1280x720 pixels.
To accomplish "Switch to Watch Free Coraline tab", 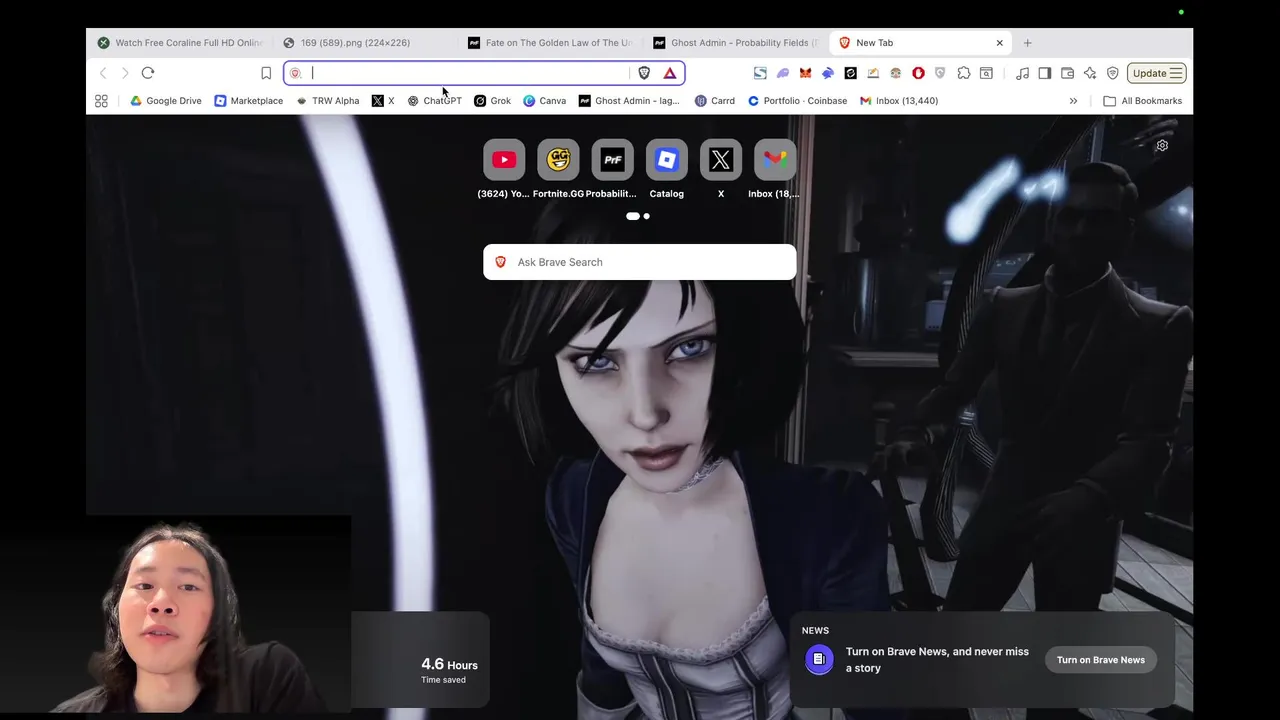I will tap(180, 43).
